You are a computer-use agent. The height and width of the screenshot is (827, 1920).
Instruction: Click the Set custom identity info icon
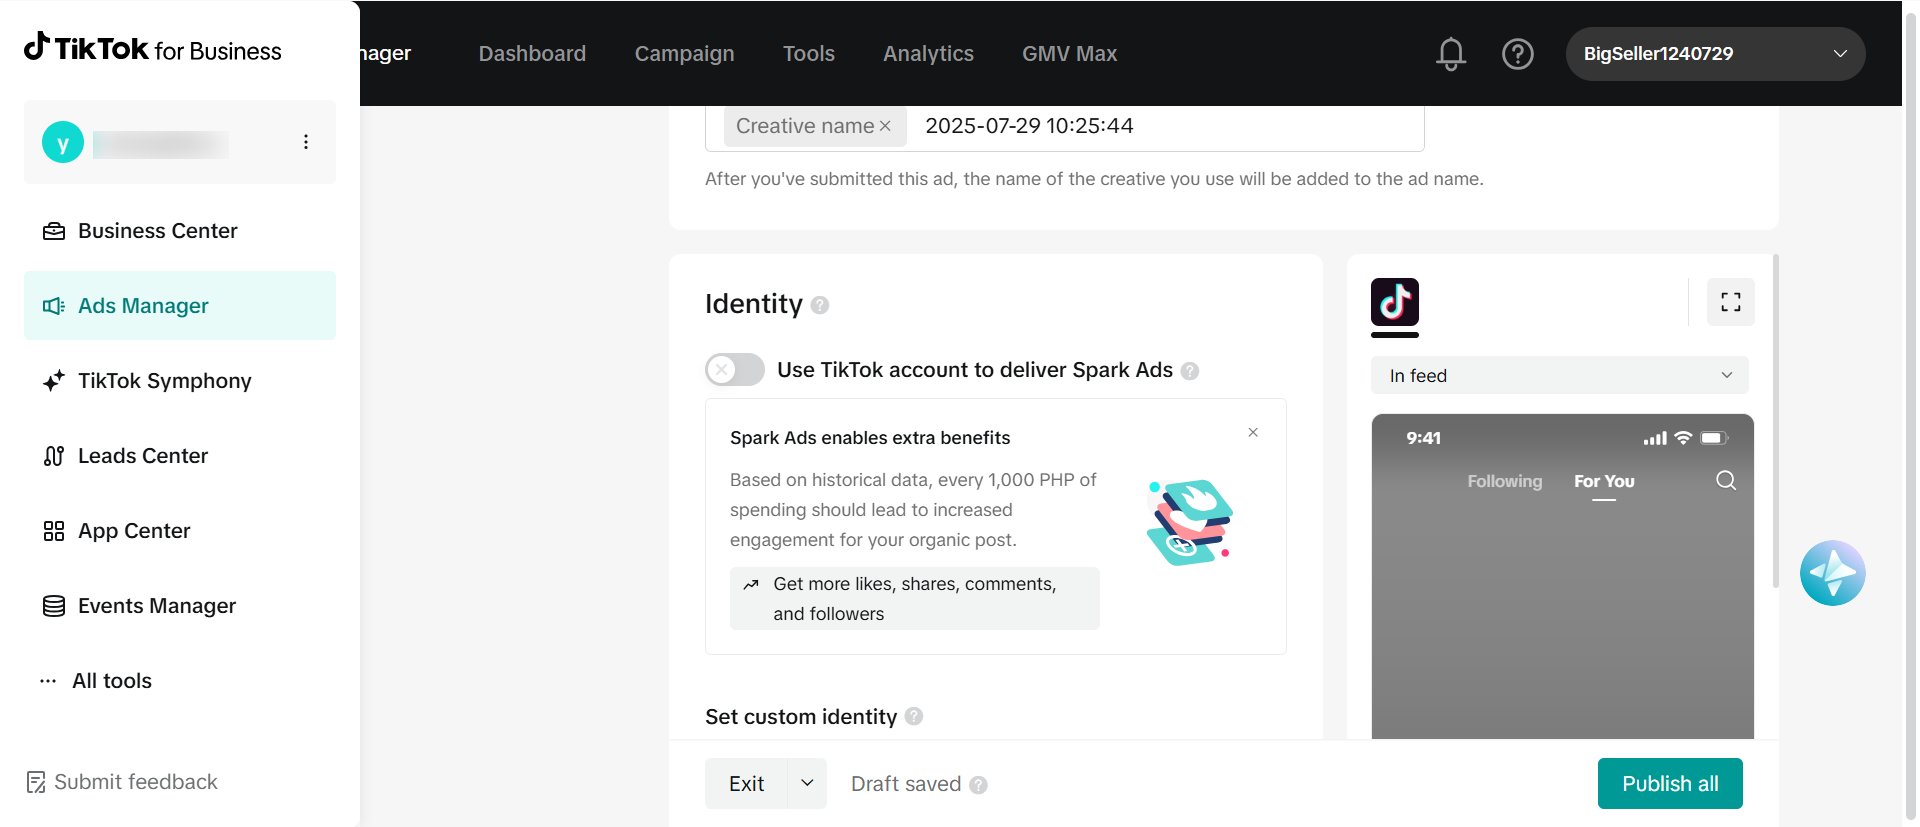(x=914, y=717)
